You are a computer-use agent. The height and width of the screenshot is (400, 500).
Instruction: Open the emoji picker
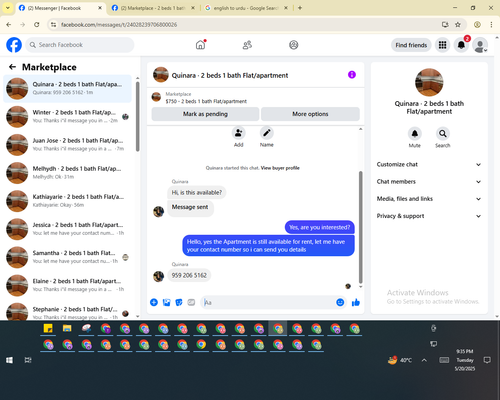point(340,302)
